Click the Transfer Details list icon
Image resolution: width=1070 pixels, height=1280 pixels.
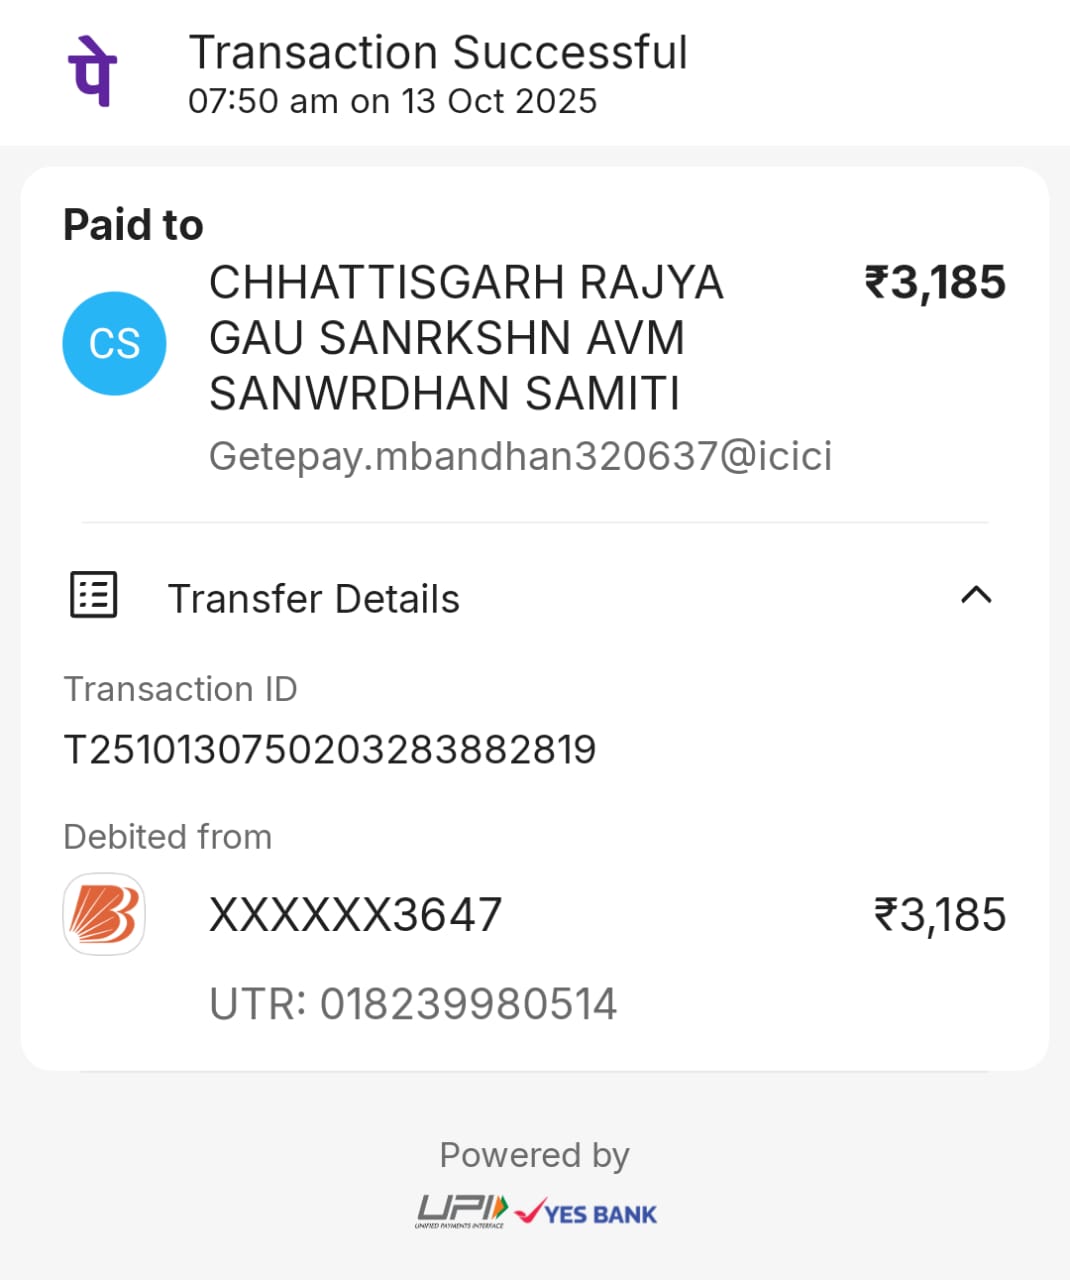pyautogui.click(x=94, y=595)
